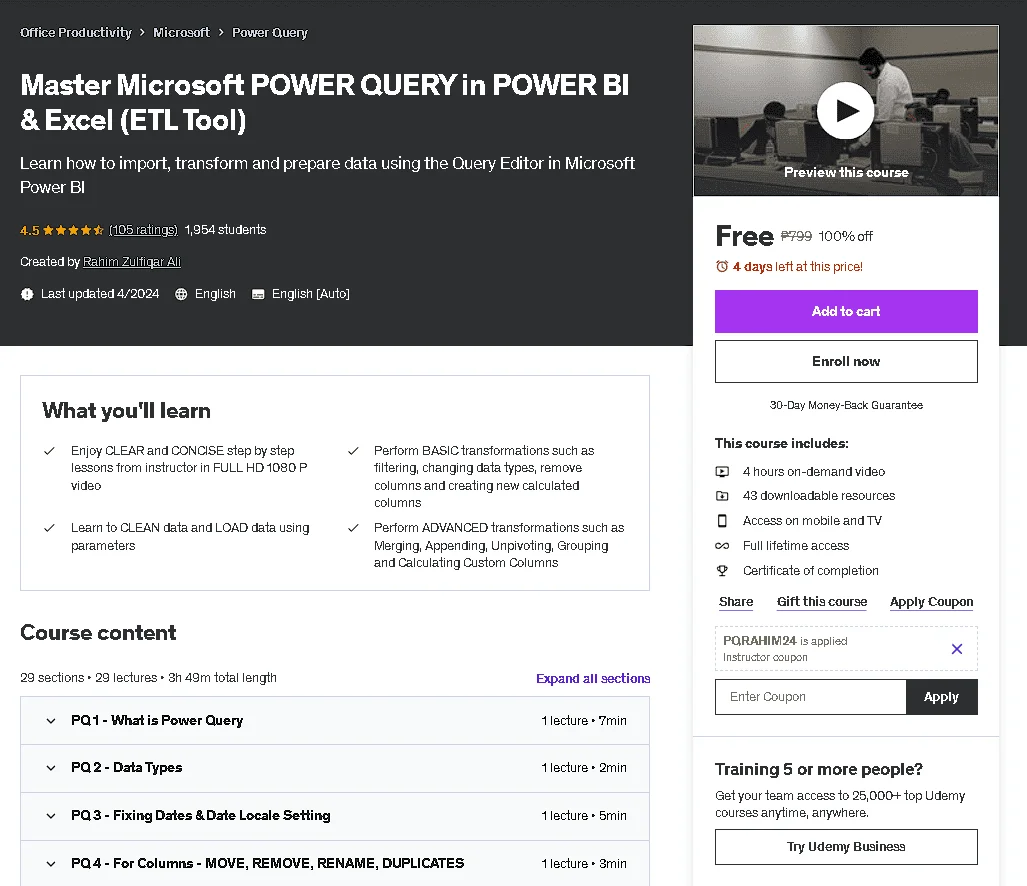
Task: Click the Add to cart button
Action: click(x=846, y=311)
